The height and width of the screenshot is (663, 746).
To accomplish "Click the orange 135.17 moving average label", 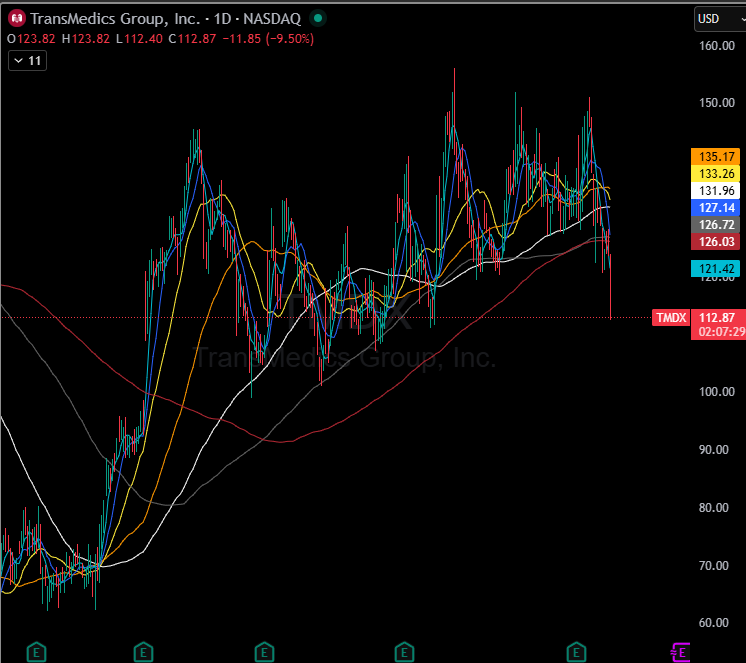I will (715, 156).
